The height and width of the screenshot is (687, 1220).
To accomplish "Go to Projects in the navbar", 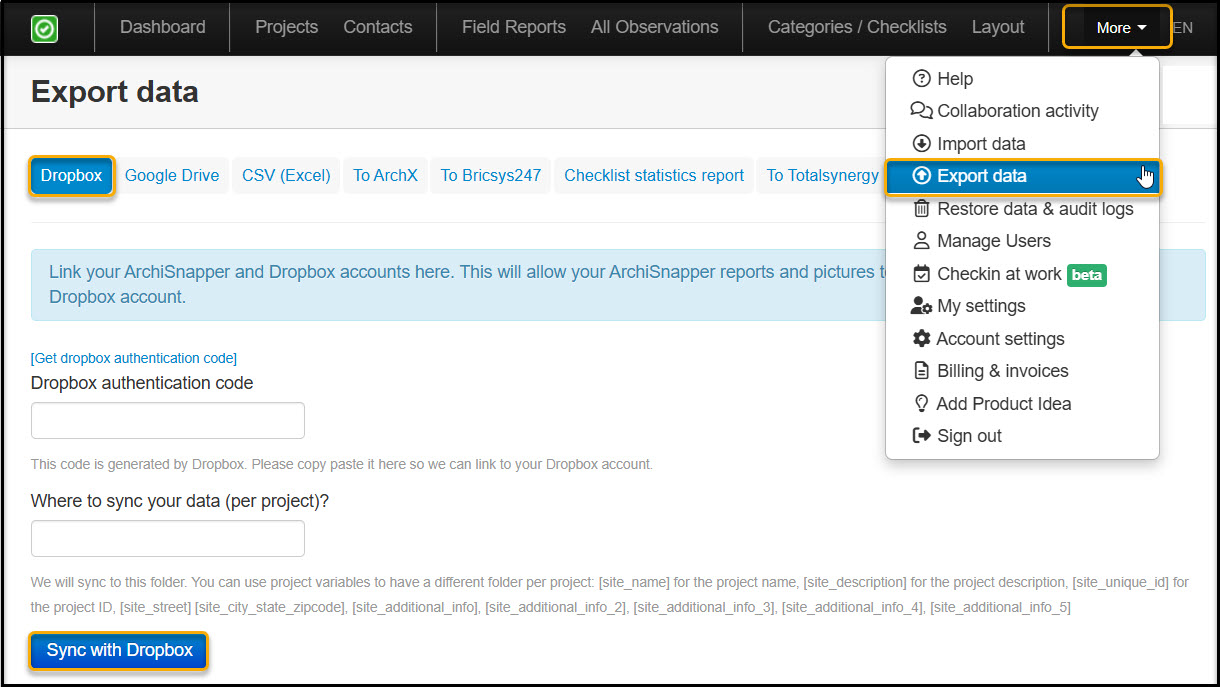I will point(286,27).
